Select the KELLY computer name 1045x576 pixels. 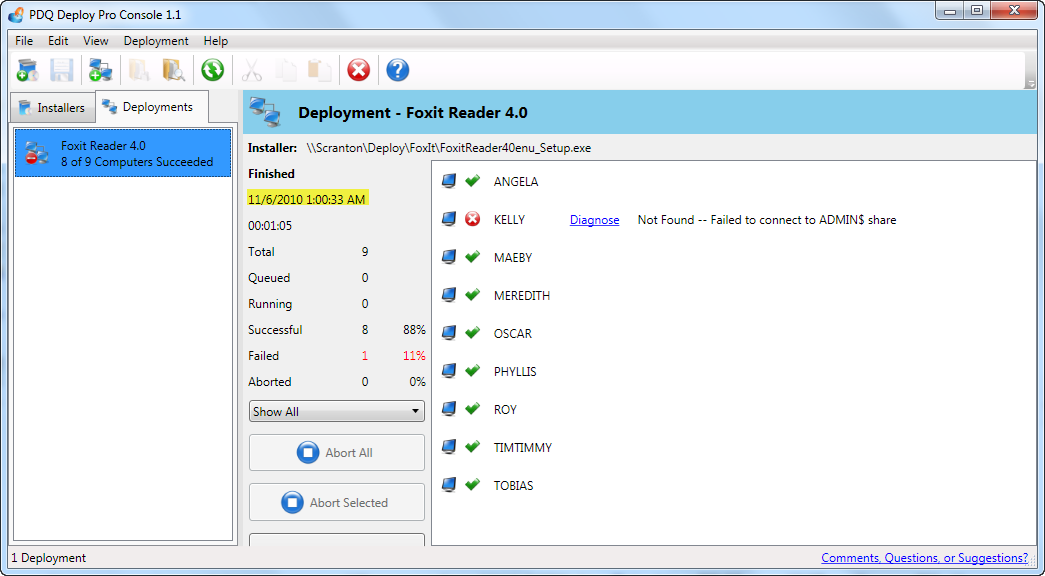tap(509, 219)
